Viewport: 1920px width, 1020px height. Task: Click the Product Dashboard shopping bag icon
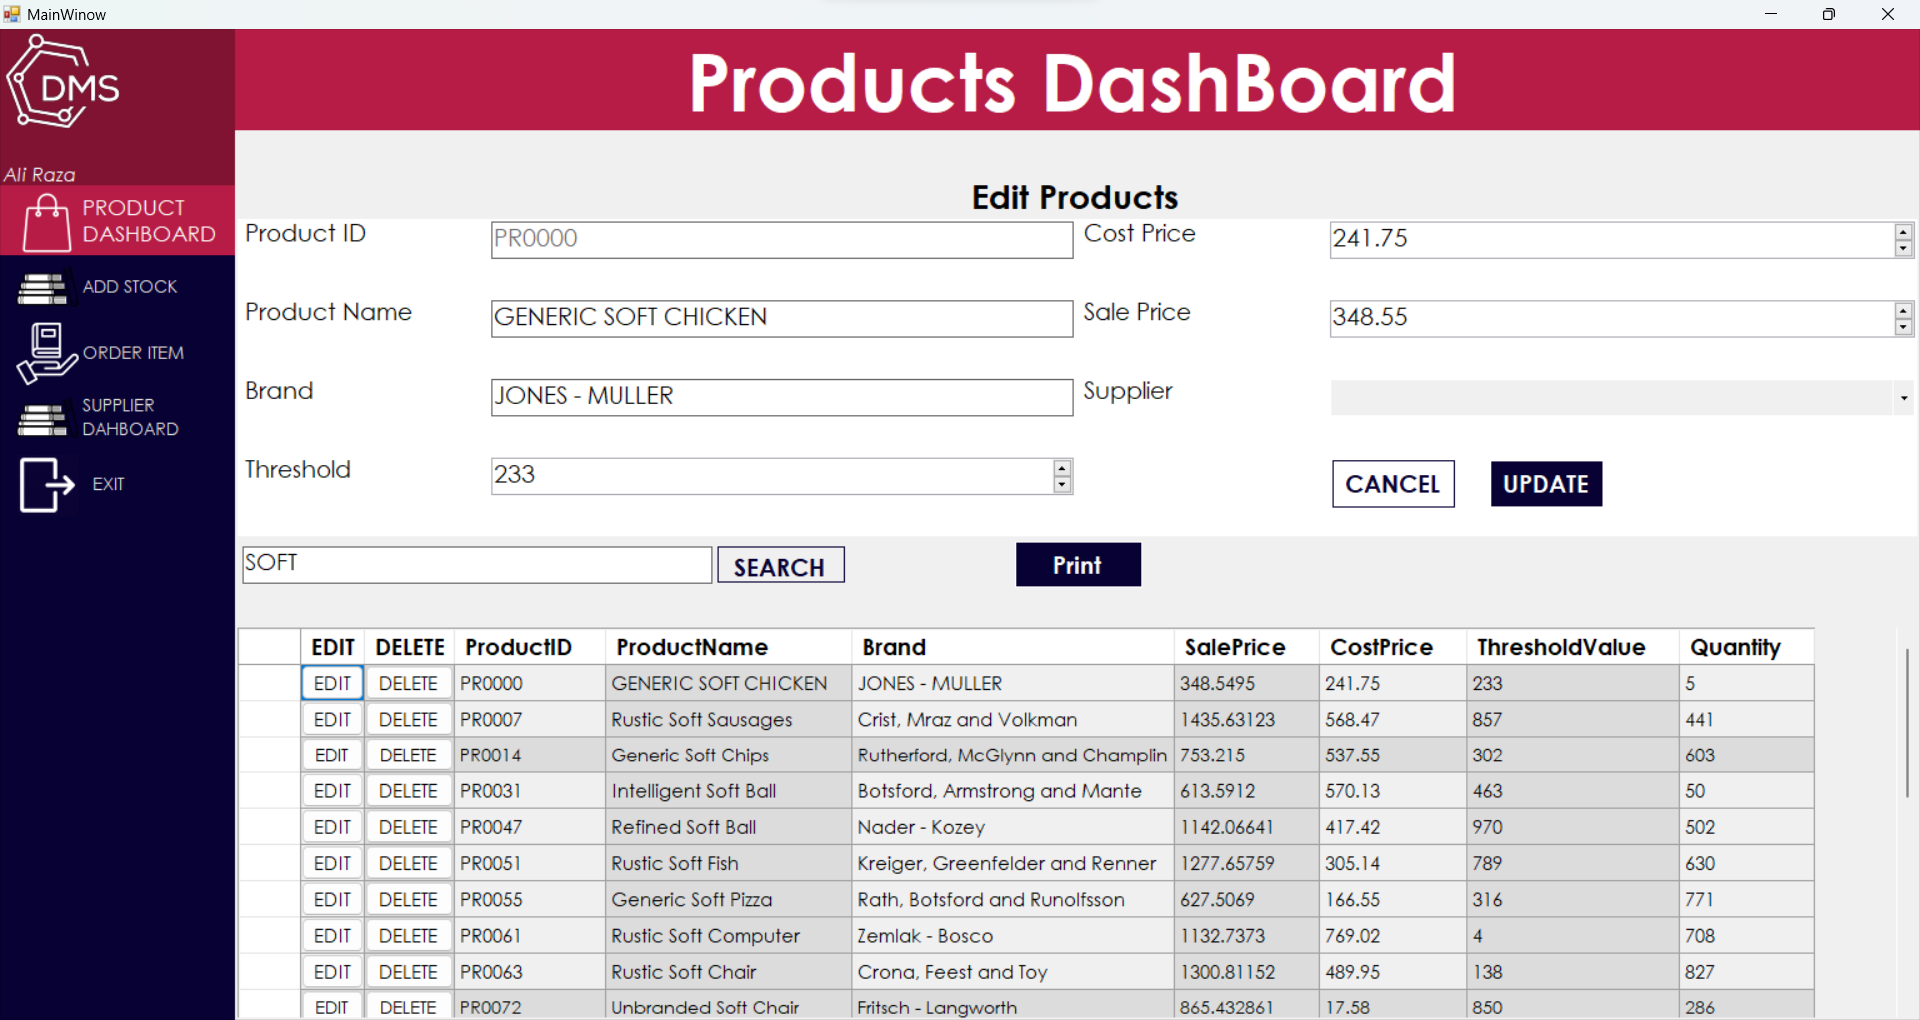click(x=46, y=222)
